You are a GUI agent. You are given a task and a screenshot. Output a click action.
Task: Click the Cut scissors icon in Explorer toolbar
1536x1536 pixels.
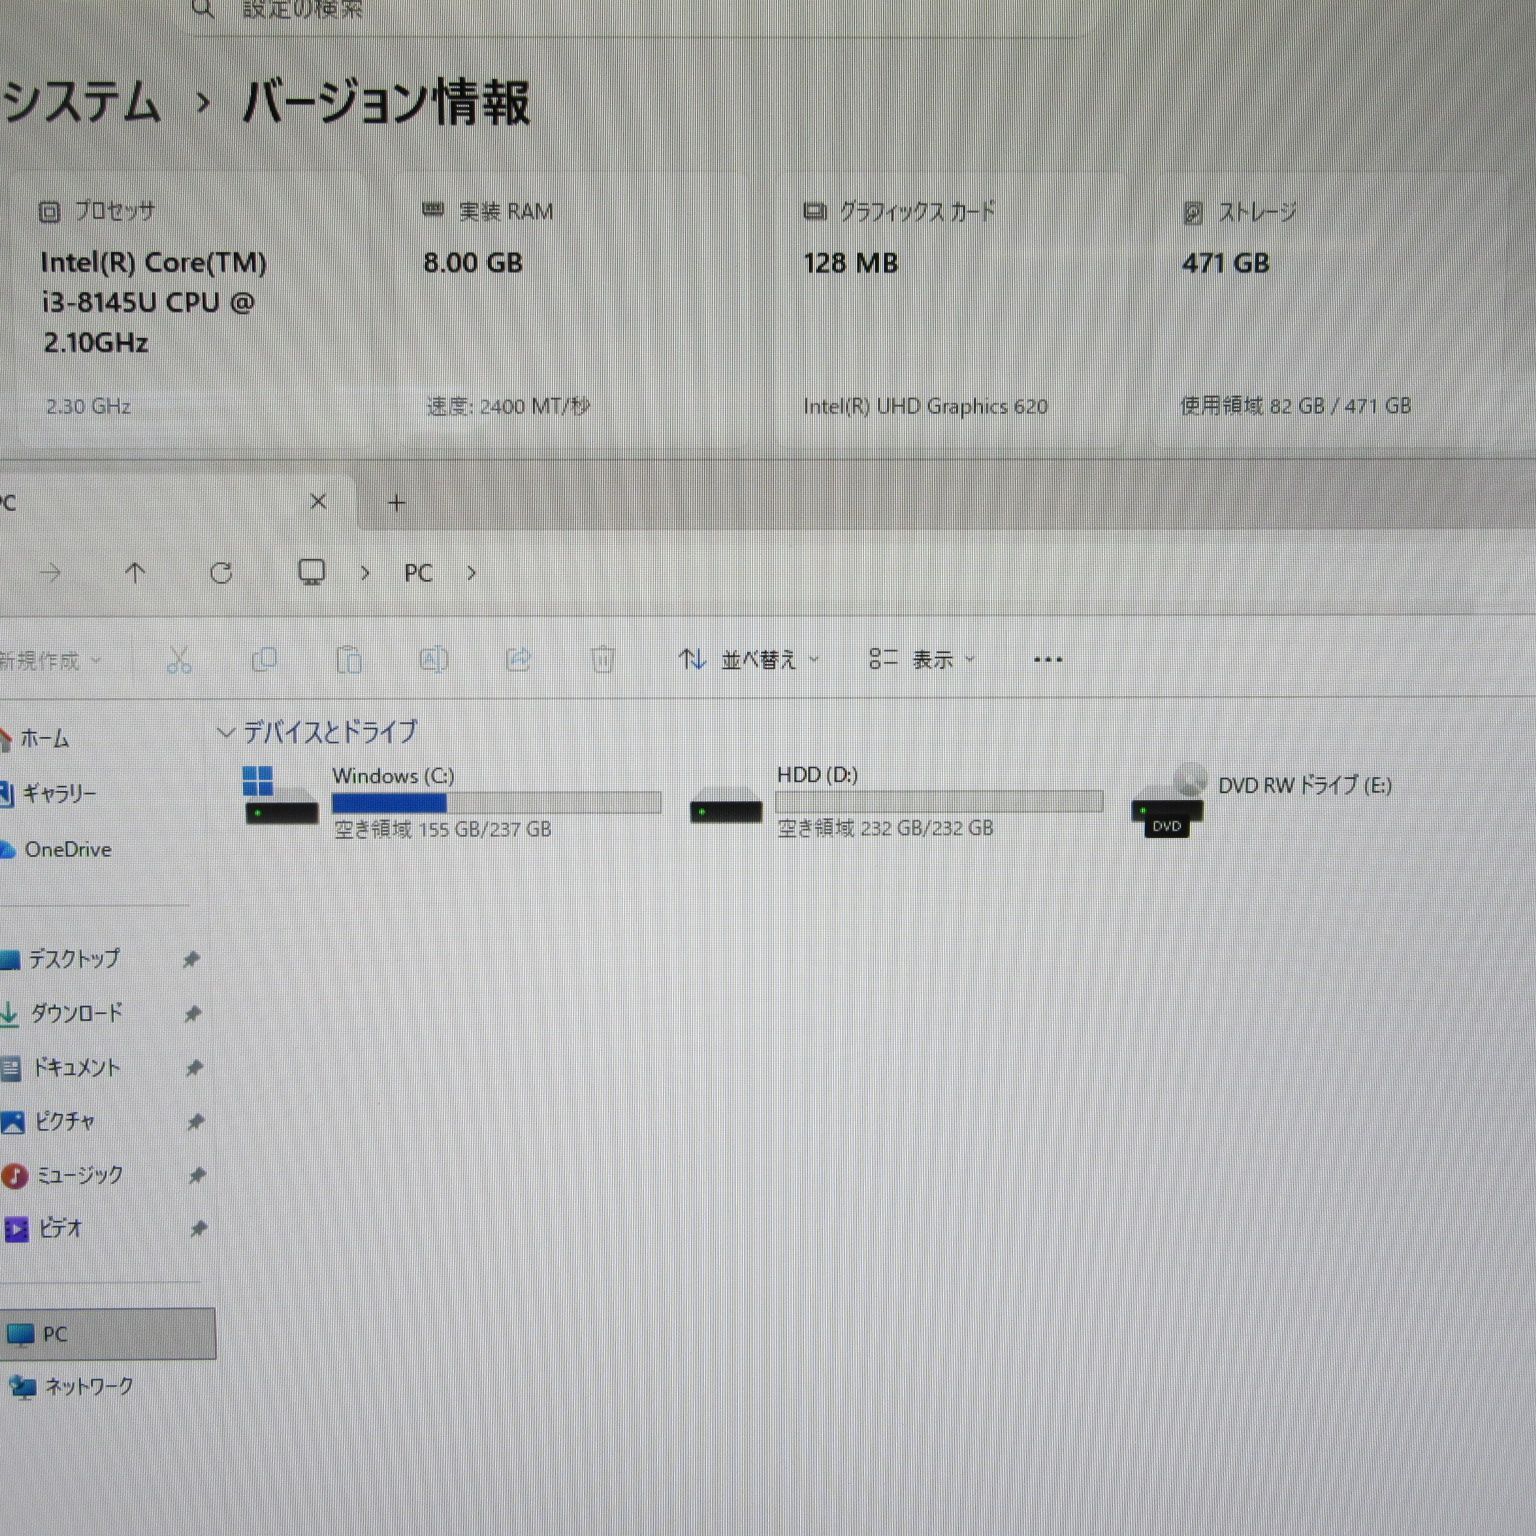179,660
